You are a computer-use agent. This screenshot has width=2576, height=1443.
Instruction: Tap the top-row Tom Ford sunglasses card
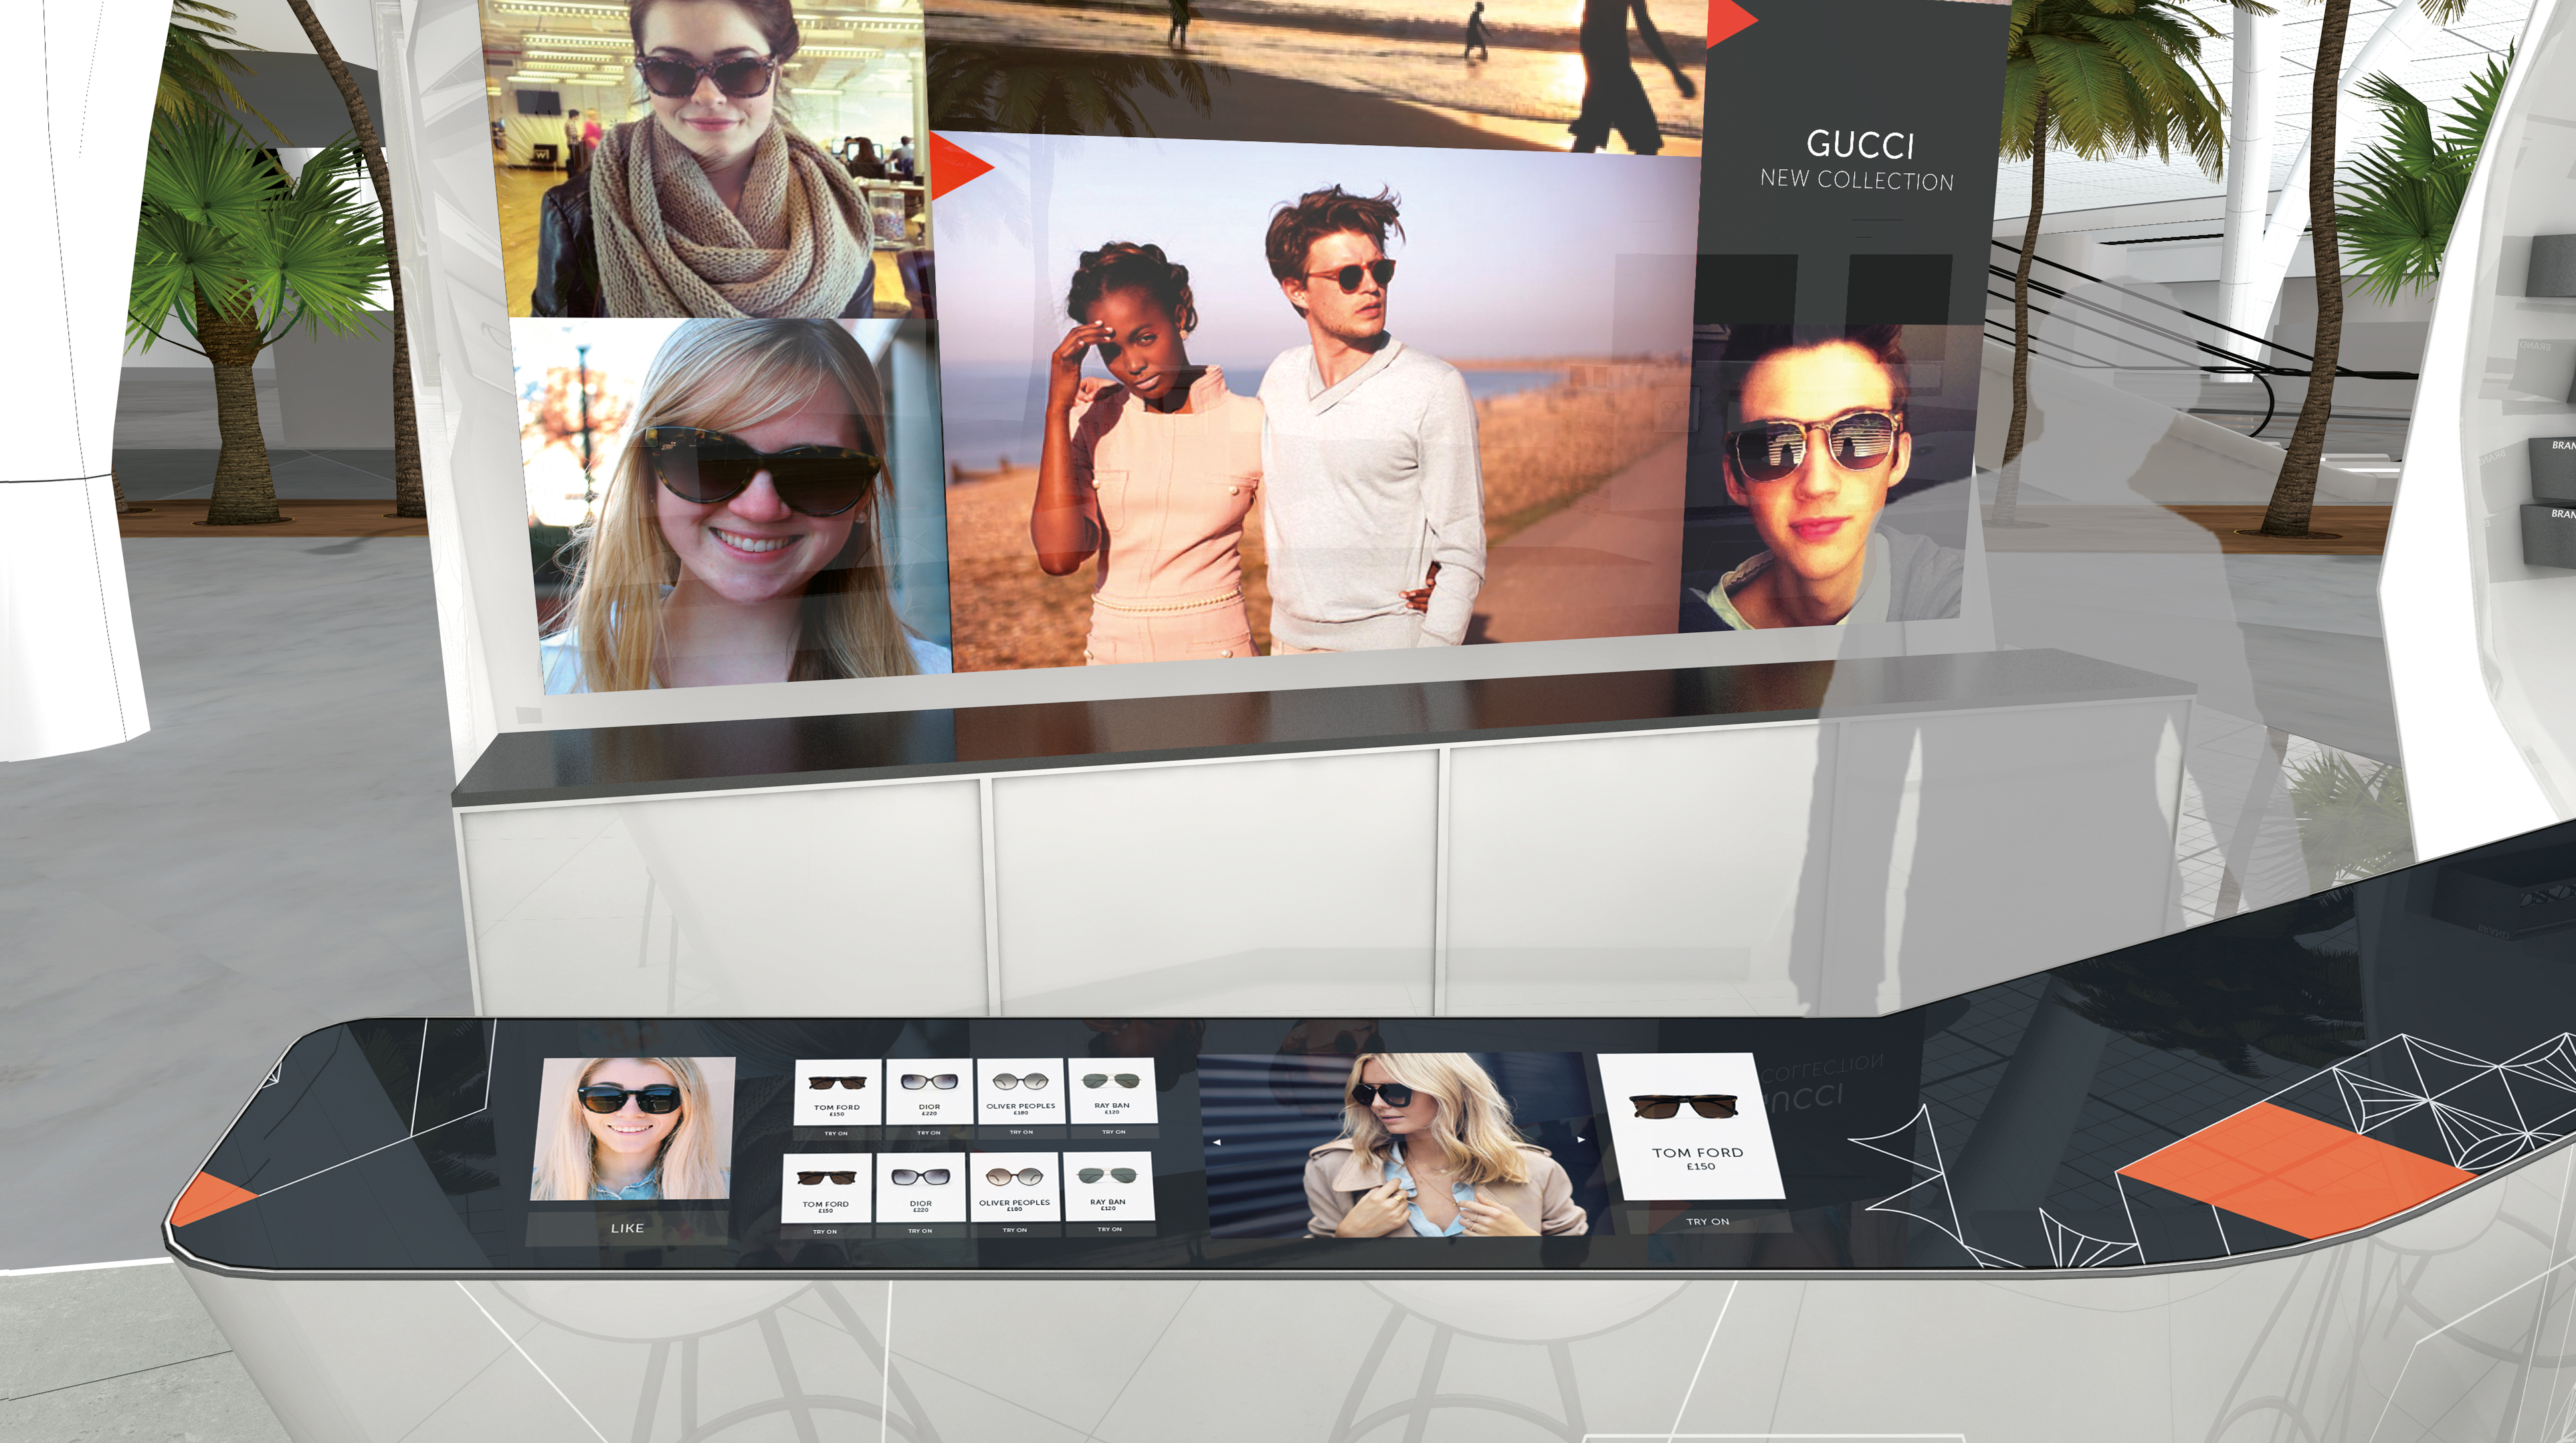point(837,1092)
